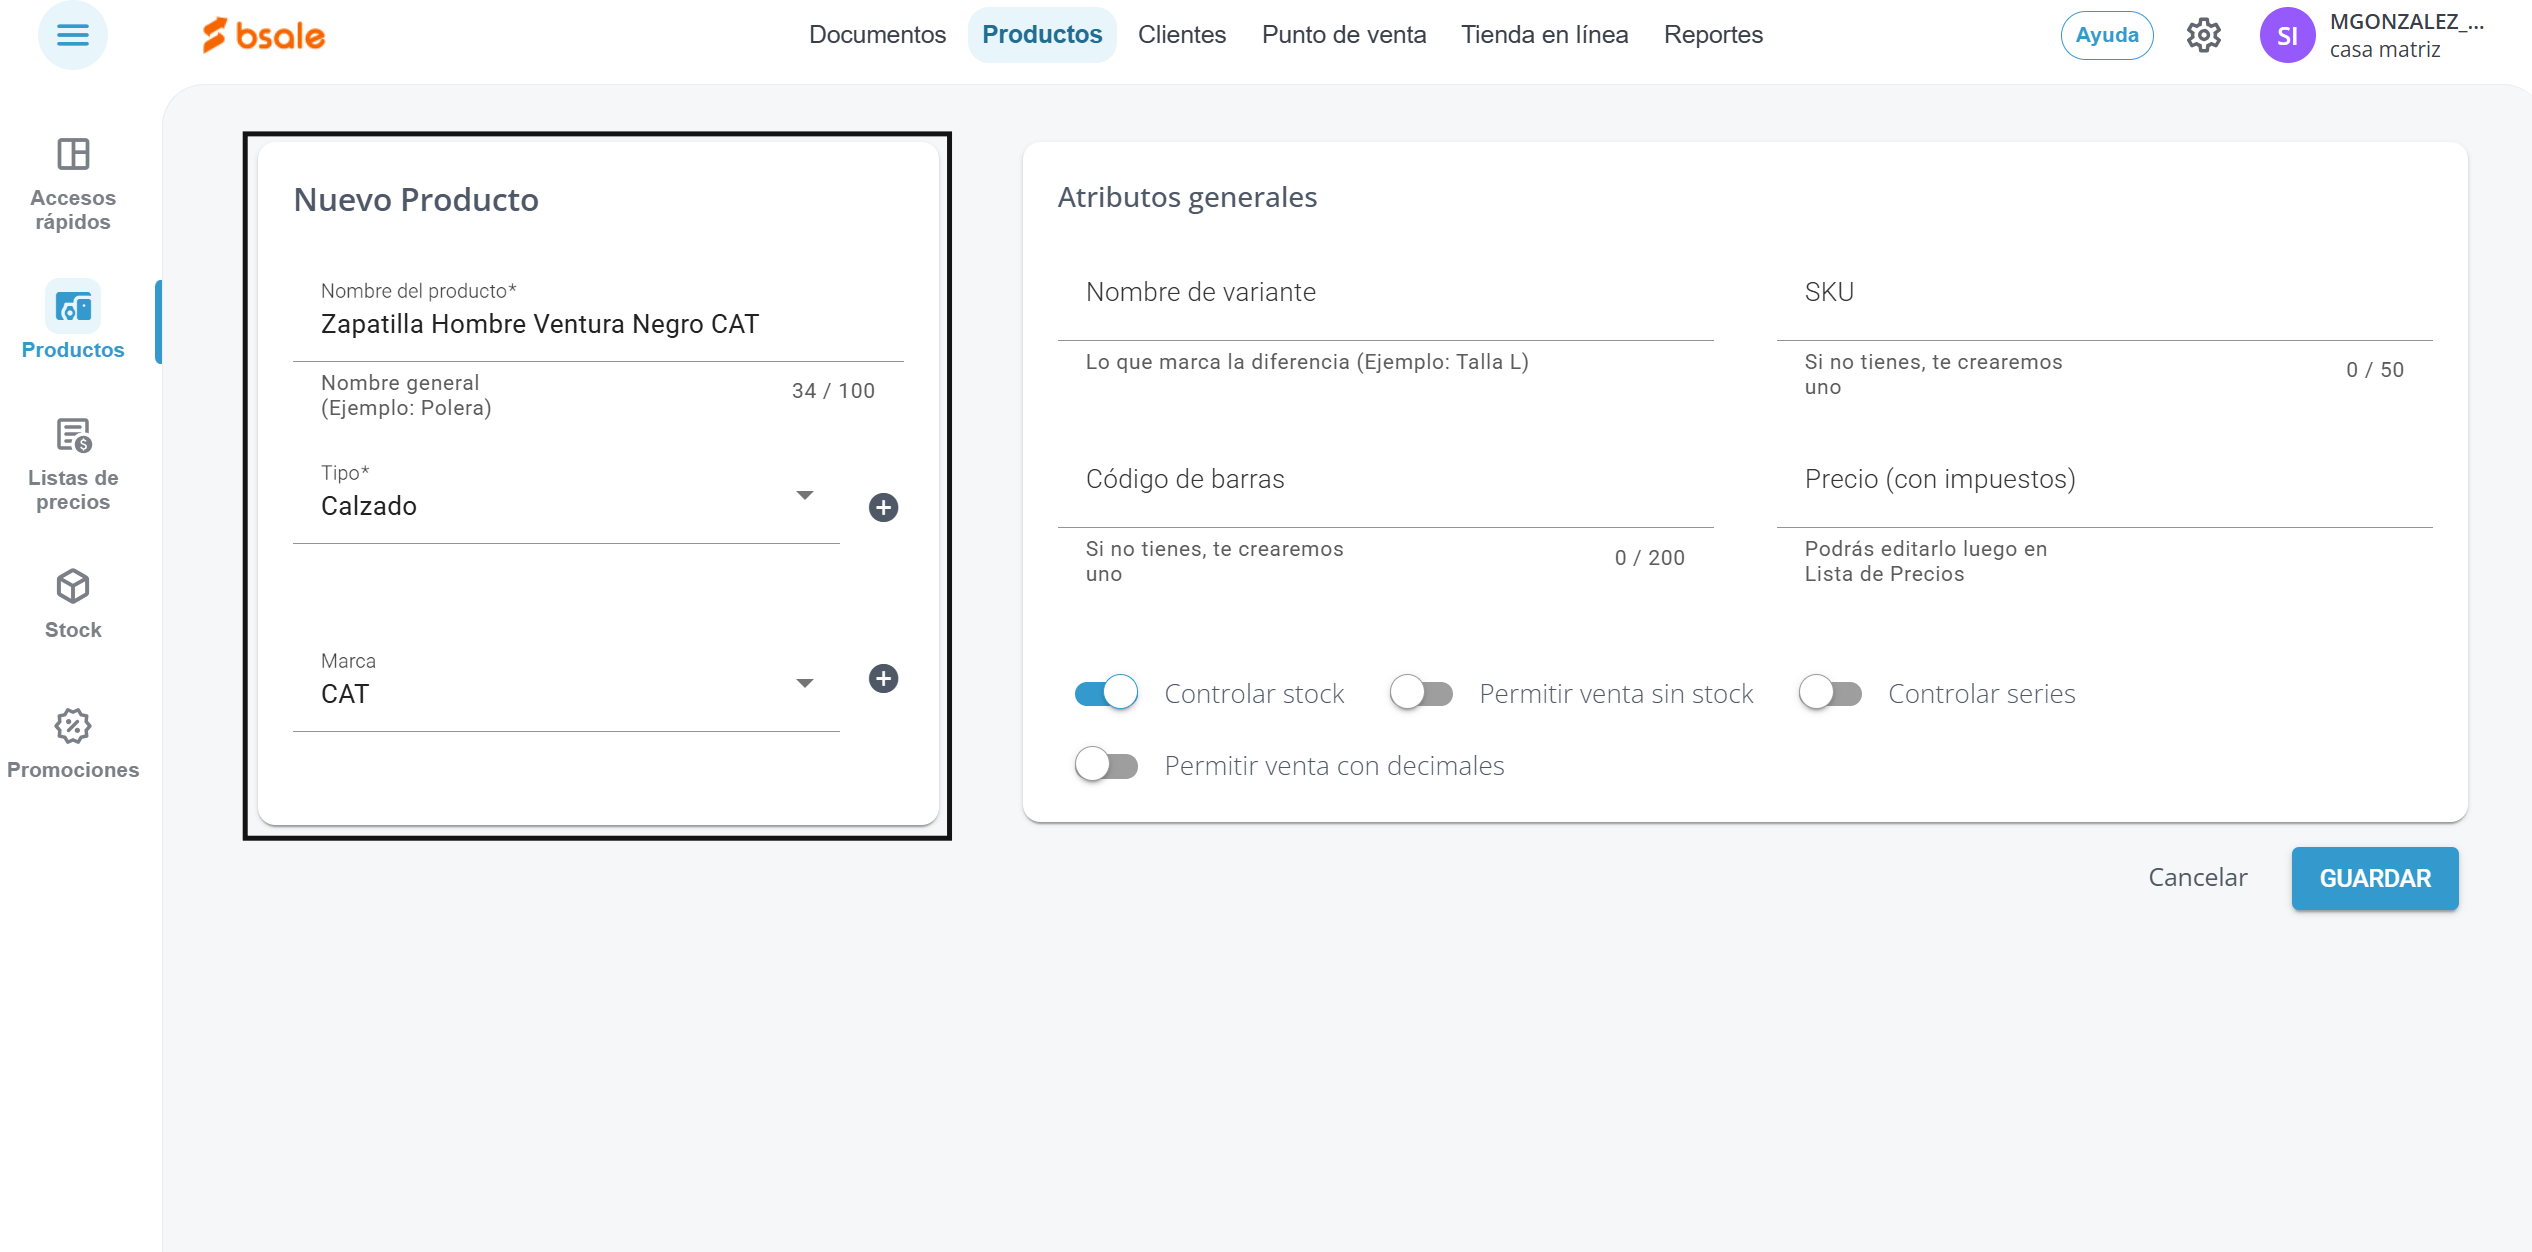Open settings gear icon

2203,35
